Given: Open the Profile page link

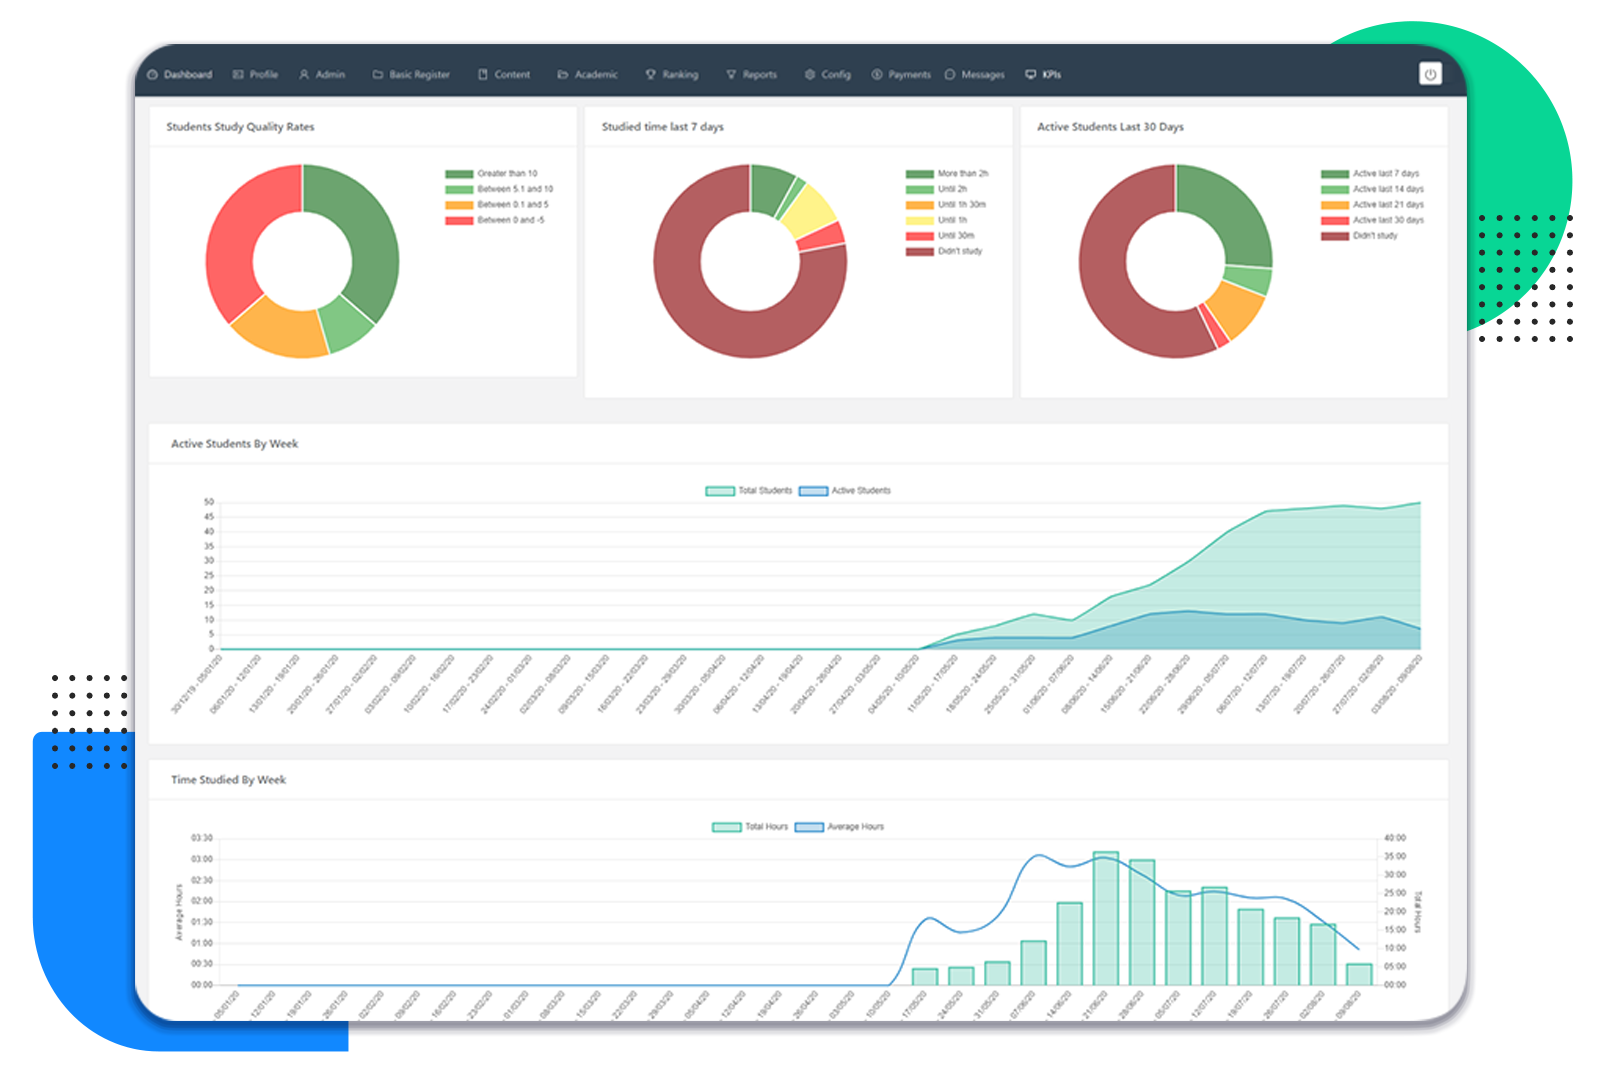Looking at the screenshot, I should coord(255,75).
